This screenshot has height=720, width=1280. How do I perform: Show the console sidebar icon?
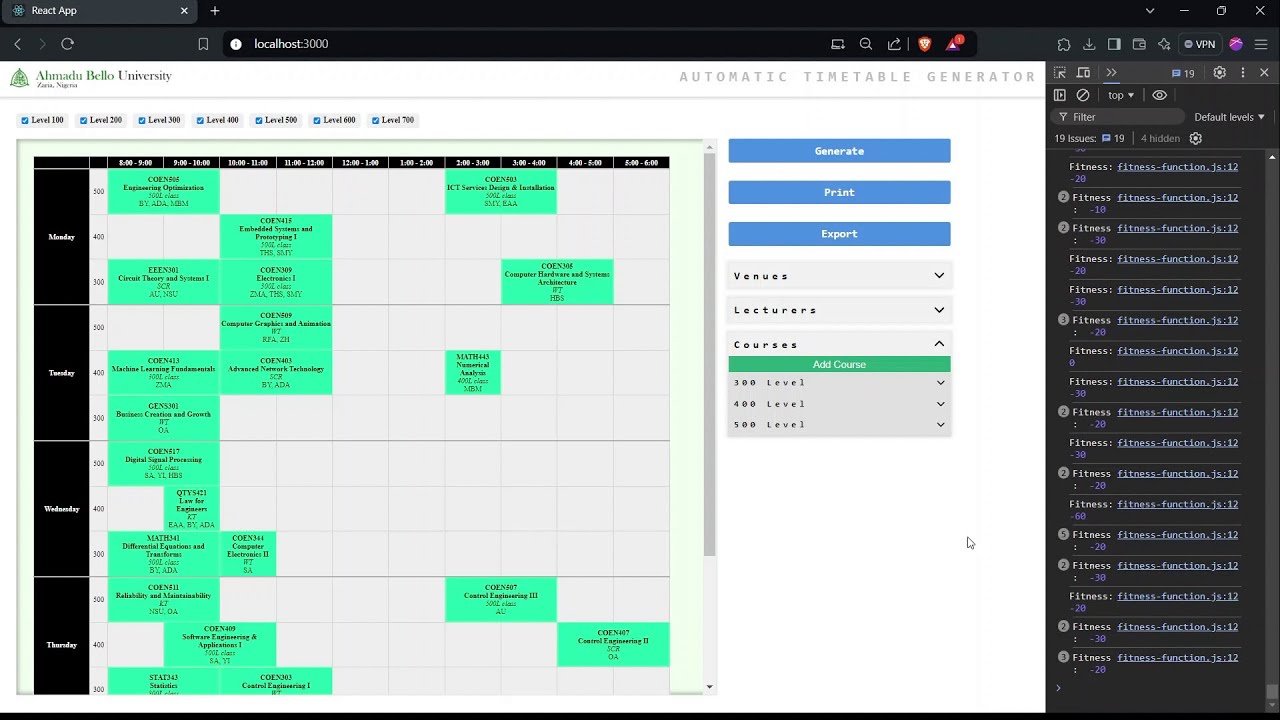pyautogui.click(x=1060, y=95)
